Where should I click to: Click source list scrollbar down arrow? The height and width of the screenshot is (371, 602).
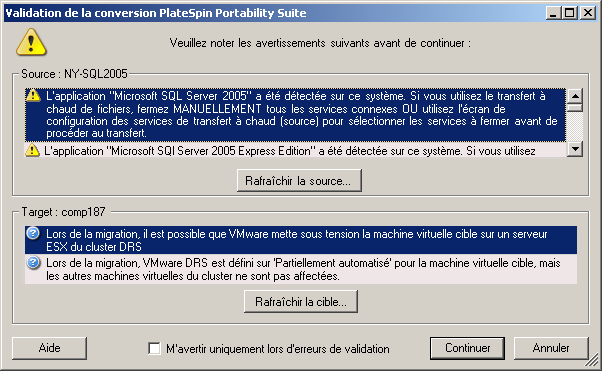click(x=575, y=149)
